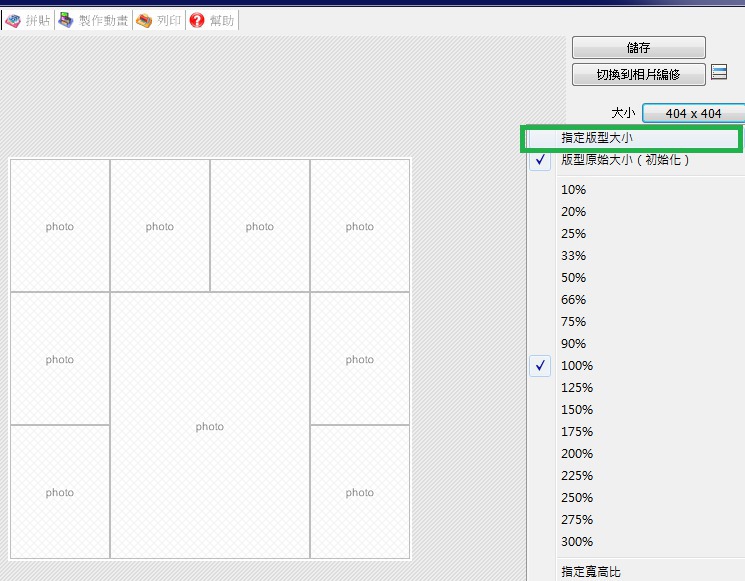
Task: Choose 250% from the size menu
Action: tap(637, 498)
